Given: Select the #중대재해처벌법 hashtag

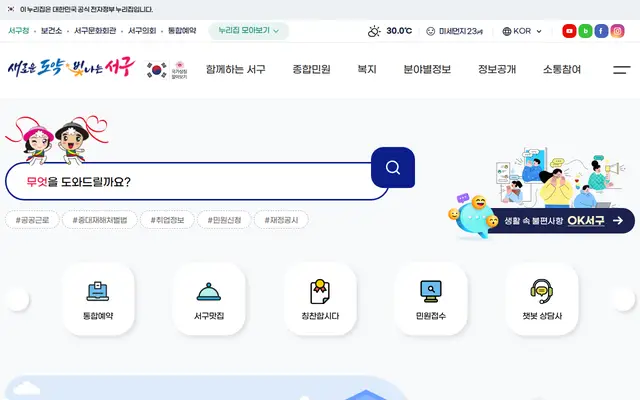Looking at the screenshot, I should (x=100, y=220).
